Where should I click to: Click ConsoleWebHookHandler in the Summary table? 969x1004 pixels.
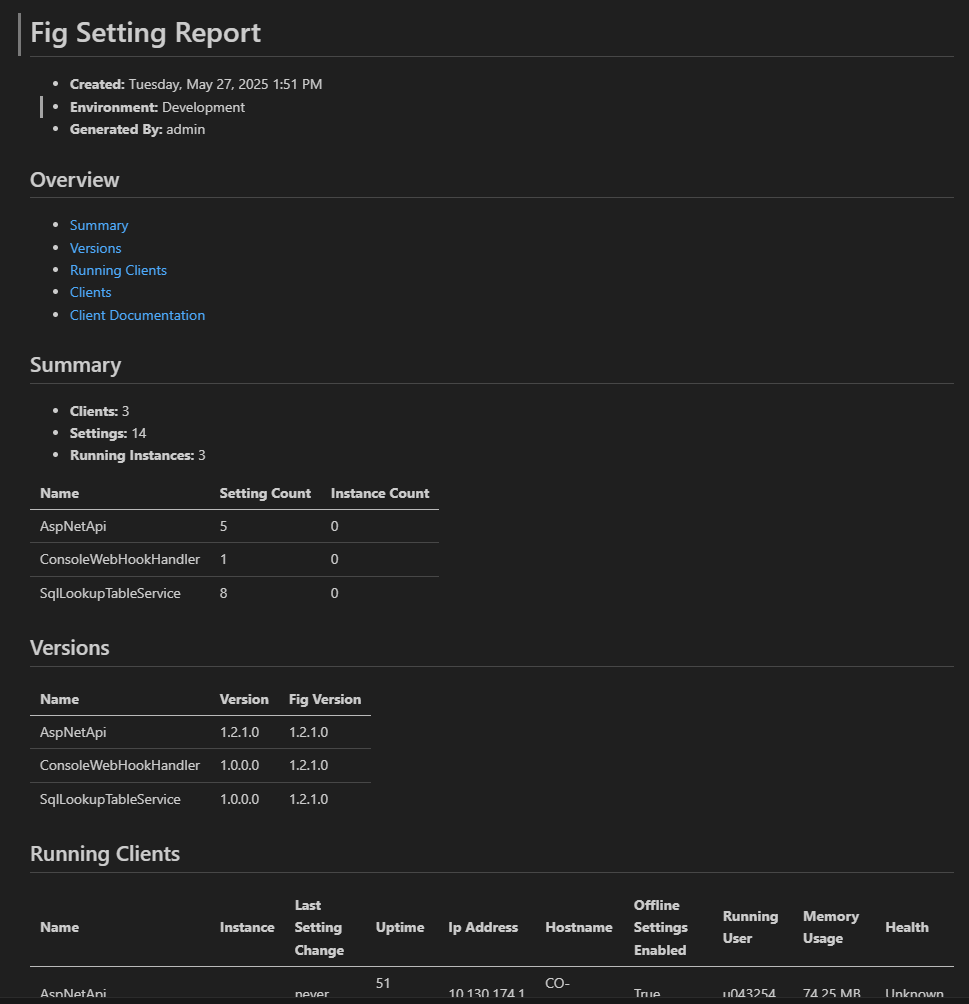pyautogui.click(x=120, y=559)
